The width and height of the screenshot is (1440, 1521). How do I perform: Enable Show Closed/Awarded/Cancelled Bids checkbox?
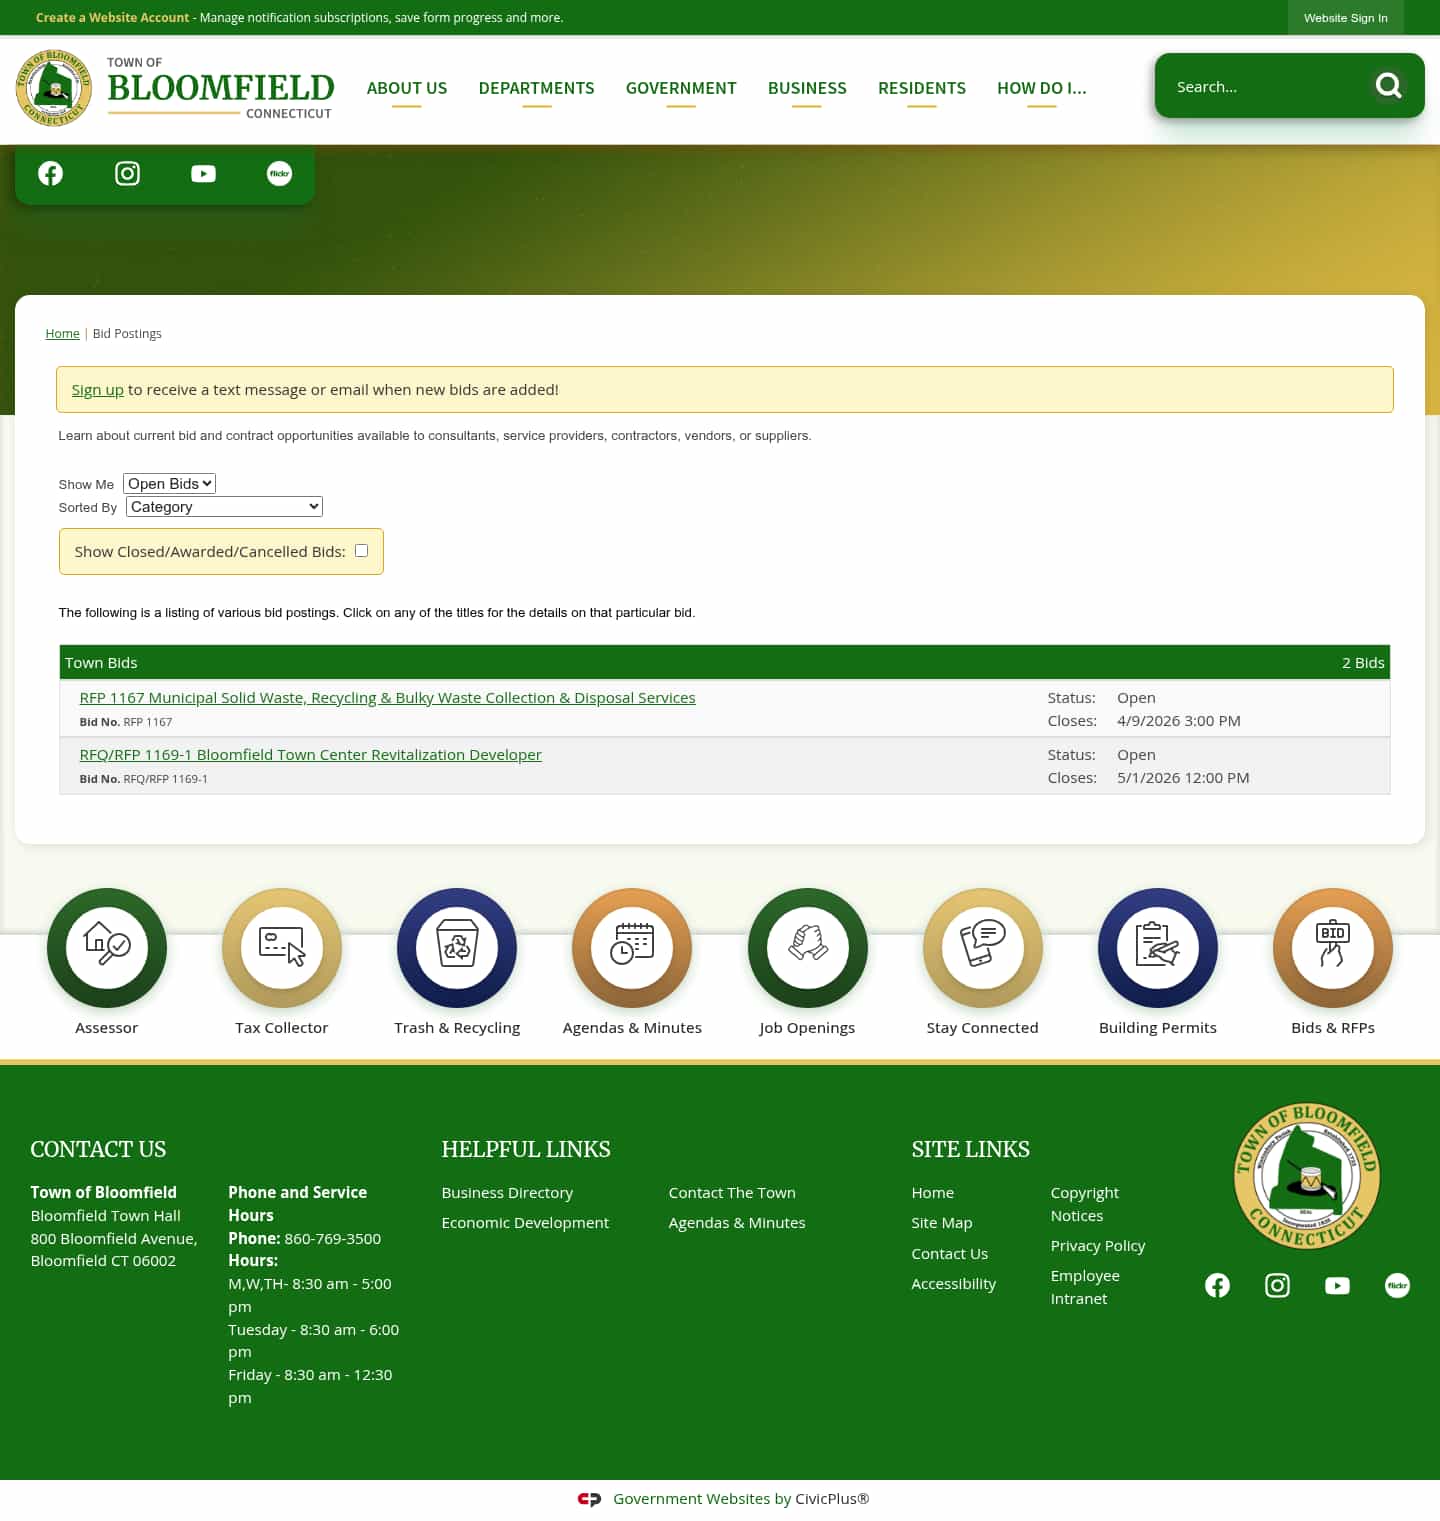[361, 551]
